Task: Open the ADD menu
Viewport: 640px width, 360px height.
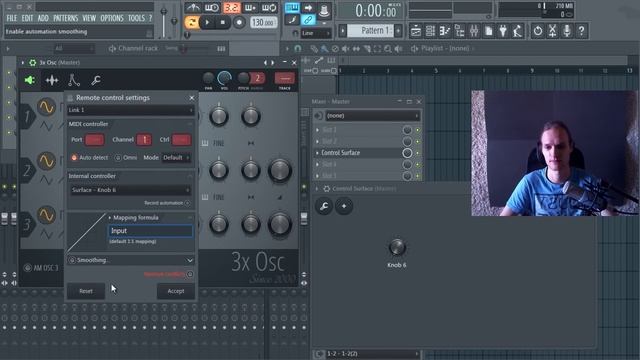Action: (43, 18)
